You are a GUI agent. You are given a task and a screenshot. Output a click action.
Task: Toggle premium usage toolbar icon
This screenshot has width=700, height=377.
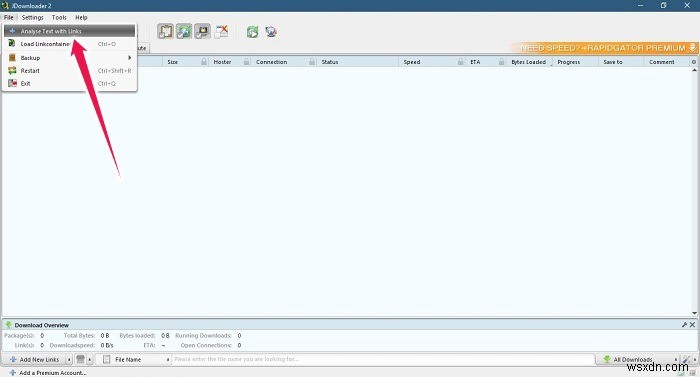point(202,31)
